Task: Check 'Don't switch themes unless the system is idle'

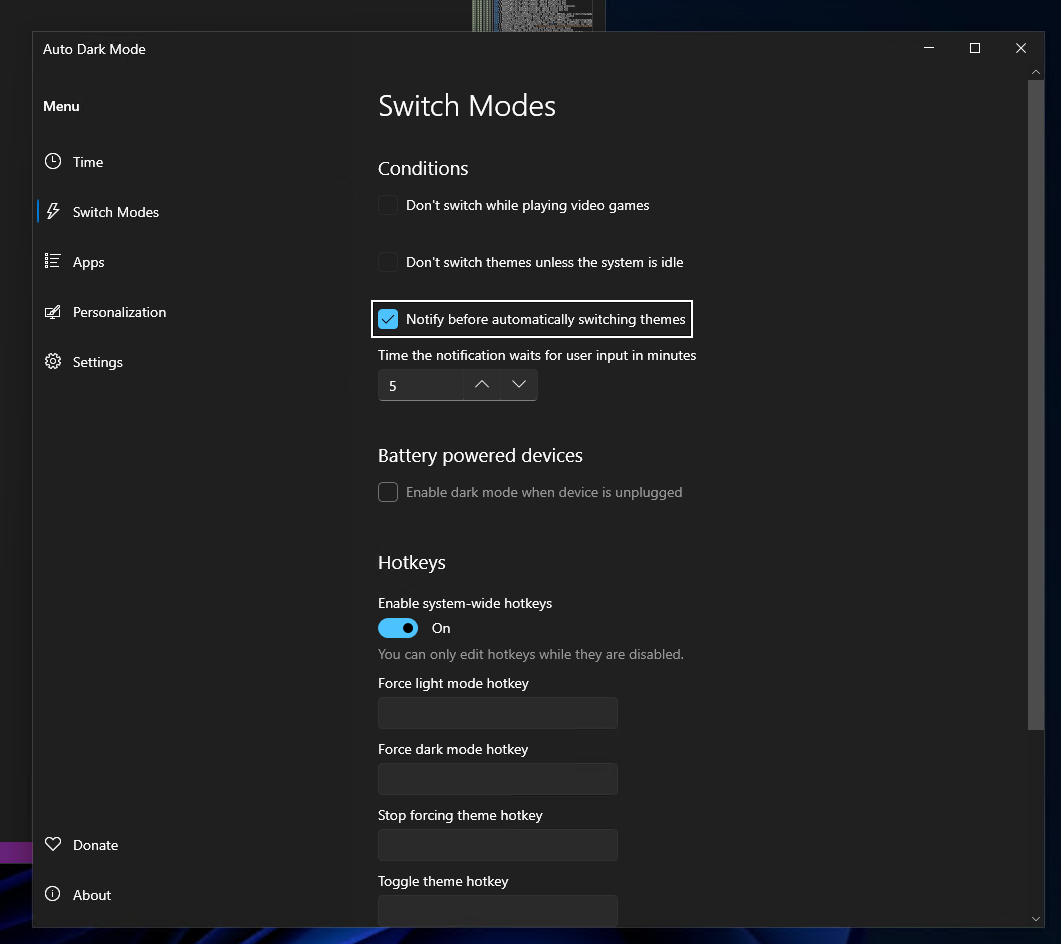Action: tap(388, 262)
